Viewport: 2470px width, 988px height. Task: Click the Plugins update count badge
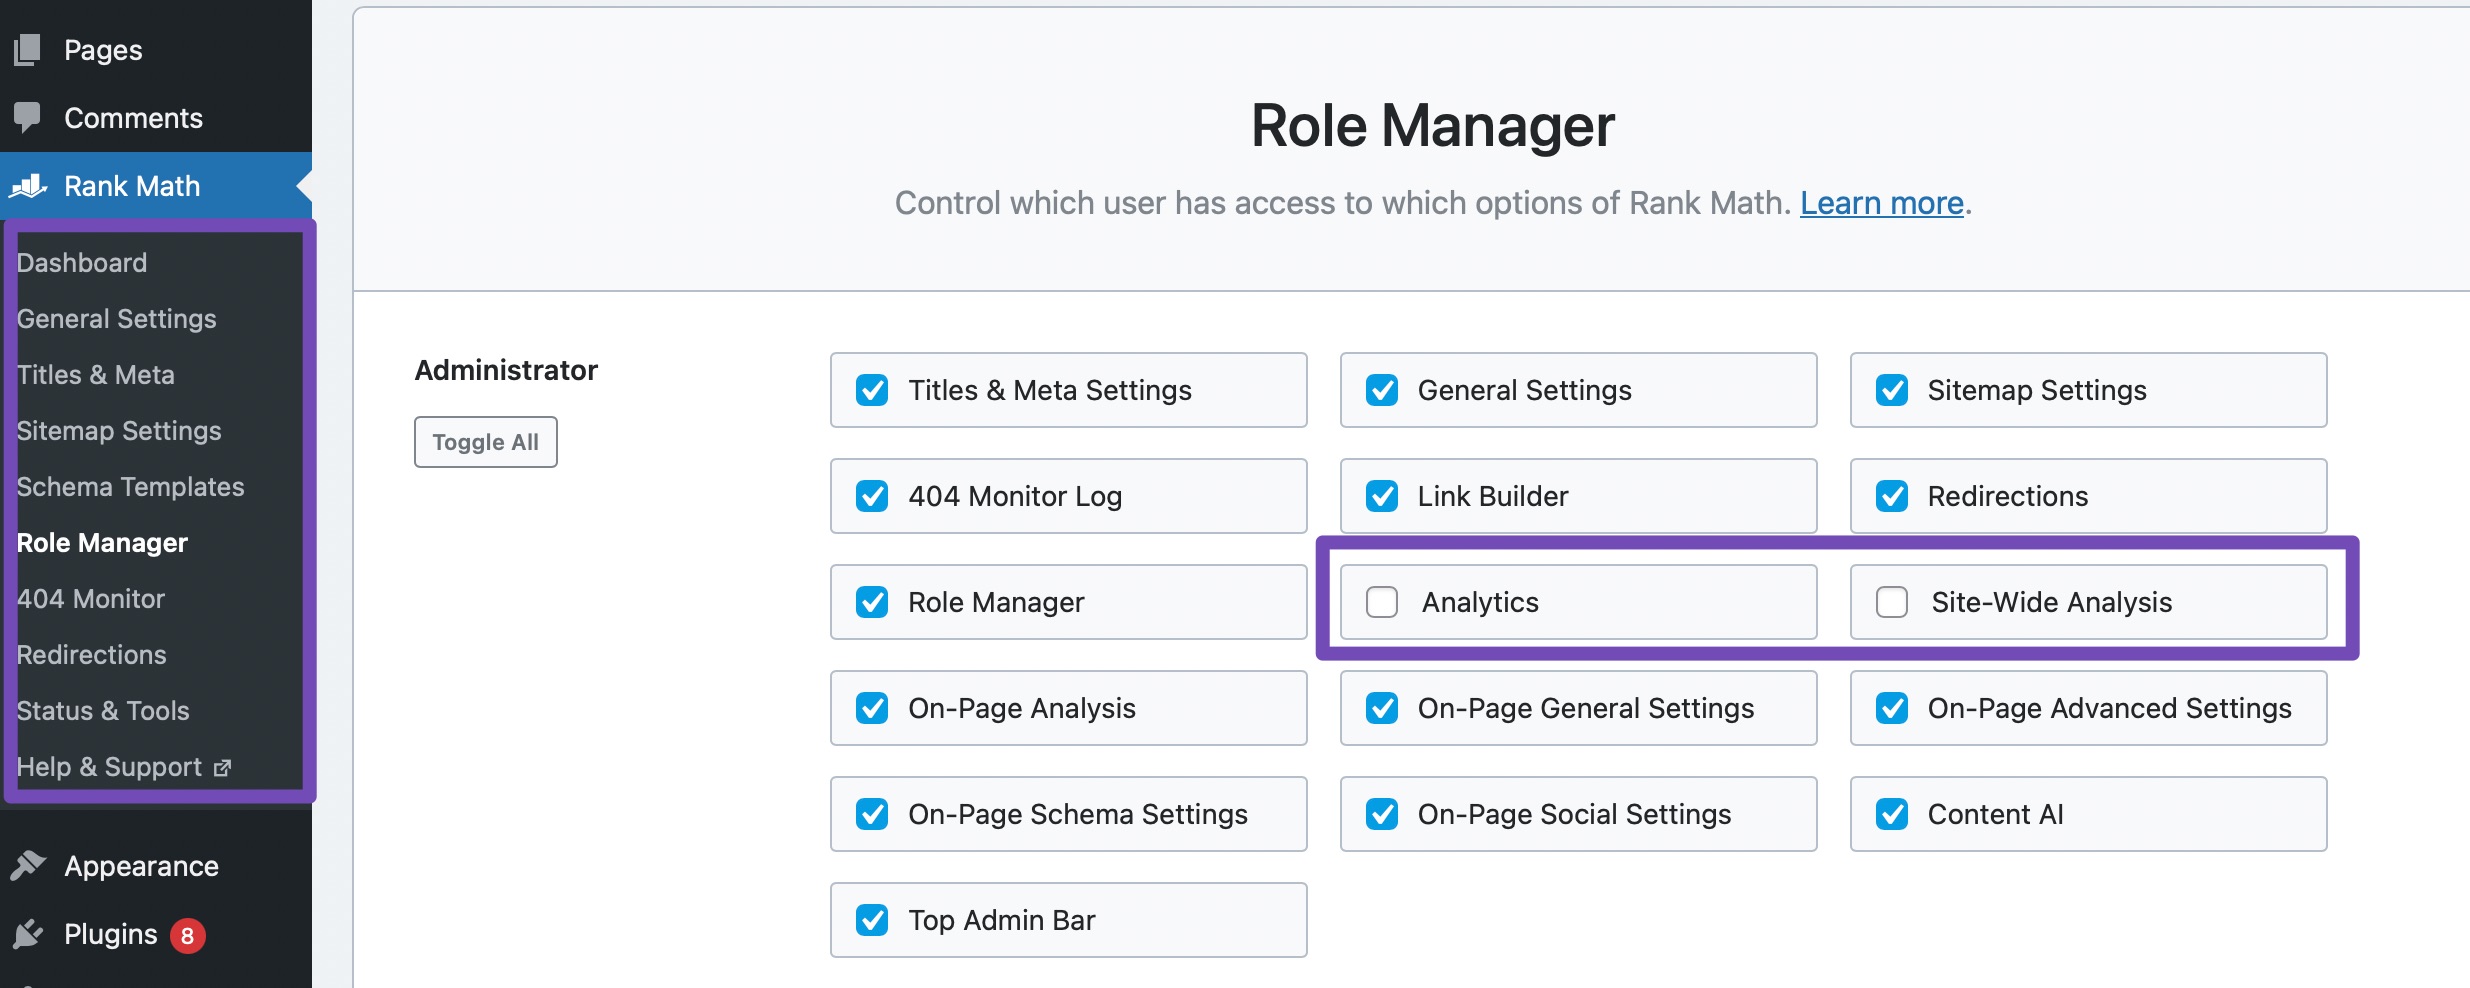tap(187, 936)
